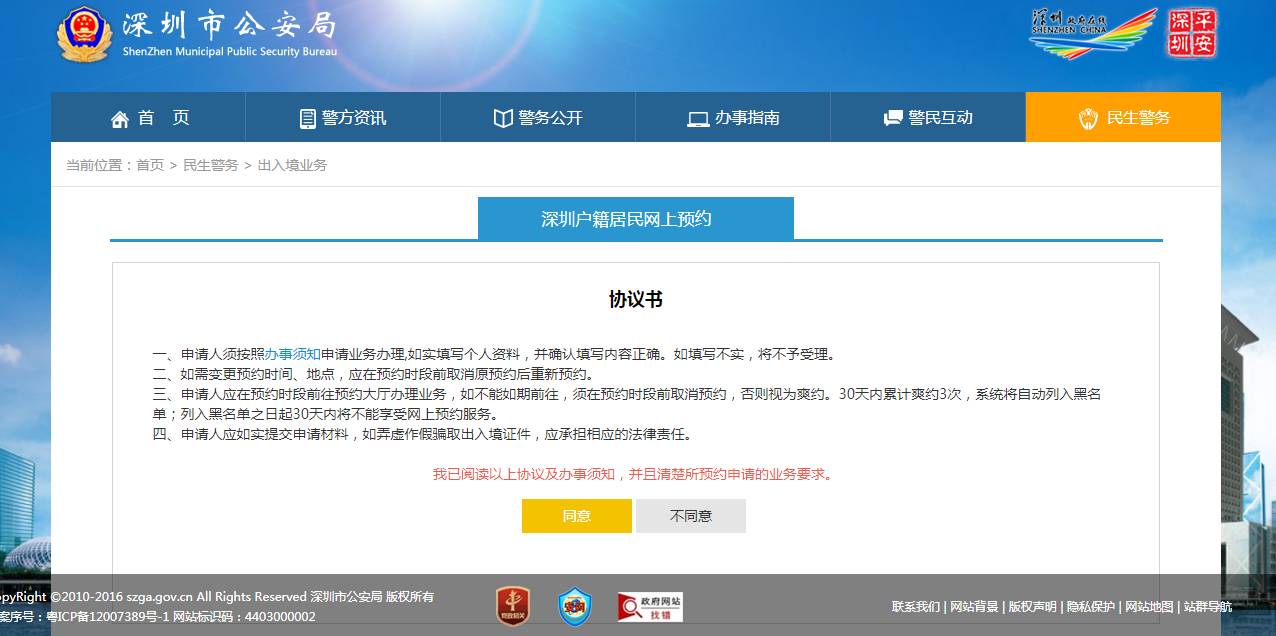Open the 警民互动 navigation menu
The width and height of the screenshot is (1276, 636).
click(928, 118)
